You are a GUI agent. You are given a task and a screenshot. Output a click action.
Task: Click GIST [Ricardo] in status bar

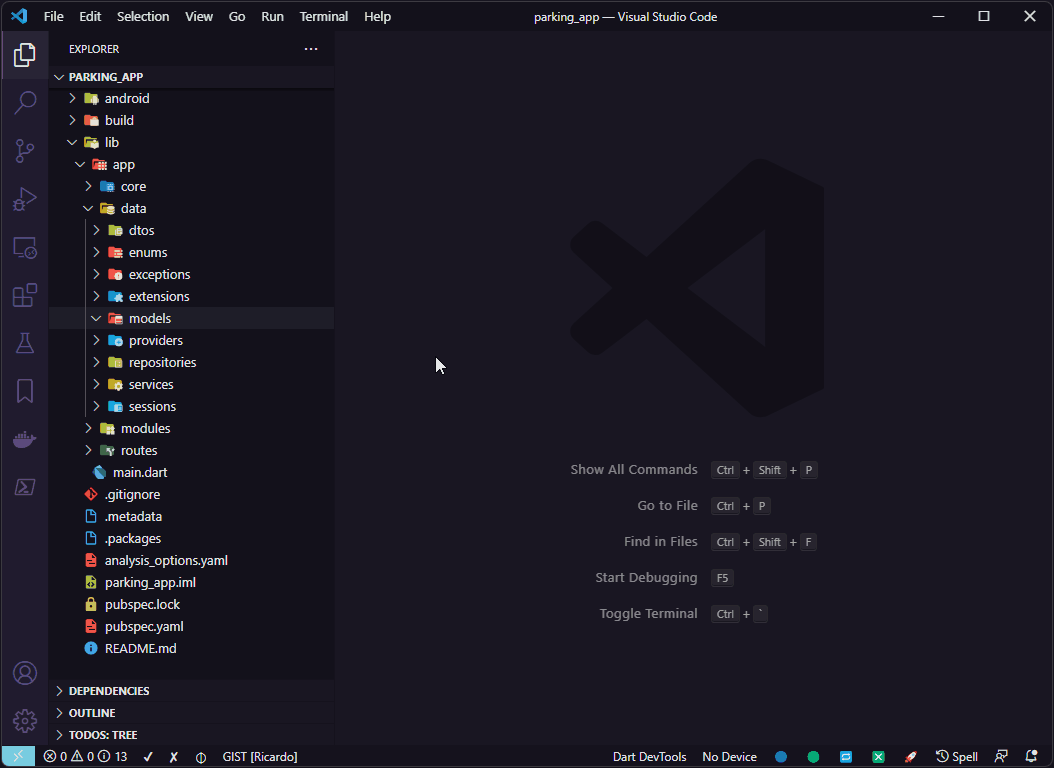pos(260,757)
